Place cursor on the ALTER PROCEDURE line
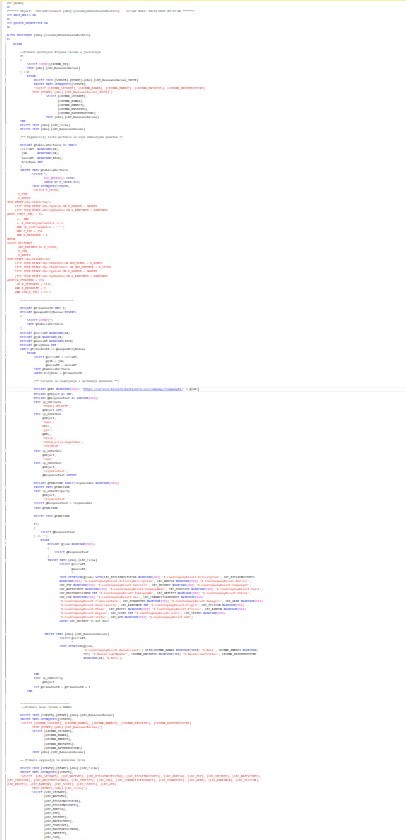 pos(49,35)
